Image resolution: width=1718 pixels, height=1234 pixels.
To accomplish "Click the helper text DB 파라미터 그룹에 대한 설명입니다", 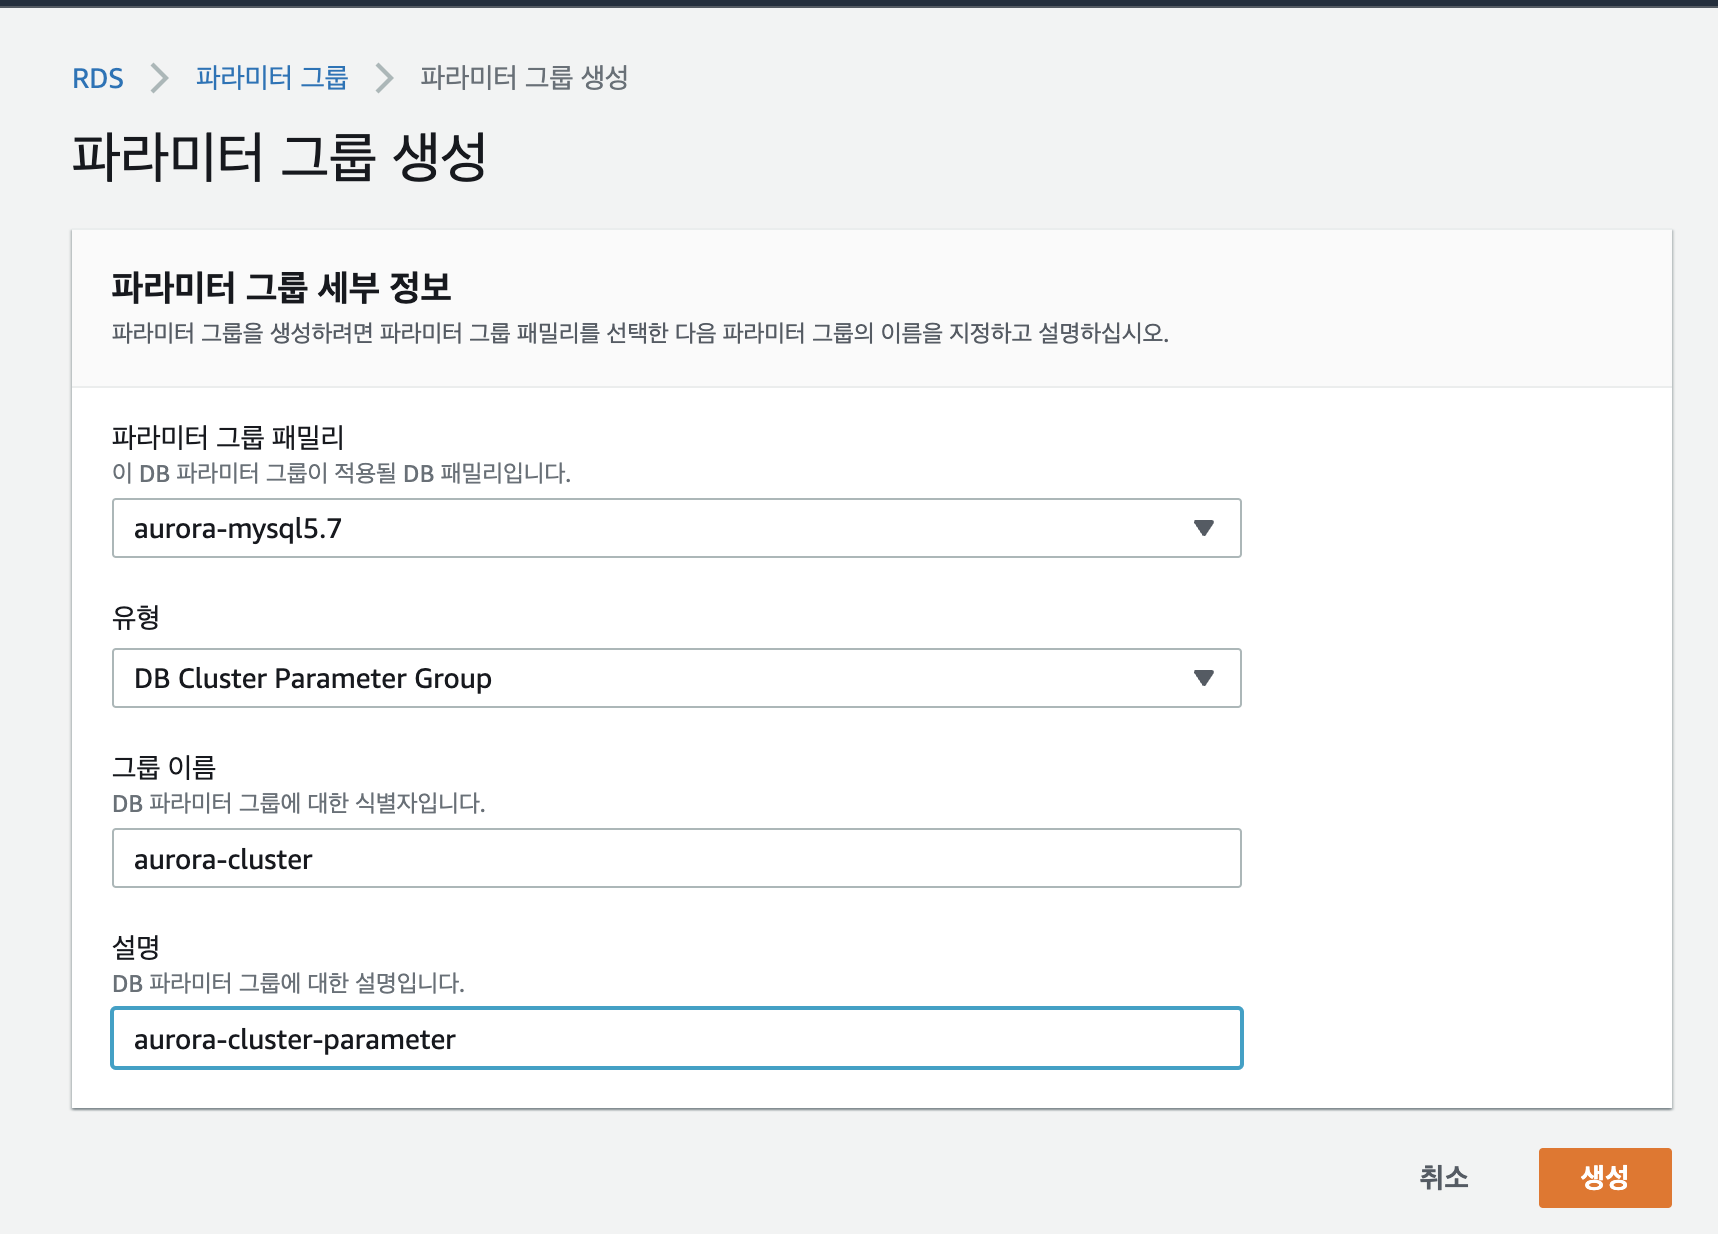I will click(288, 983).
